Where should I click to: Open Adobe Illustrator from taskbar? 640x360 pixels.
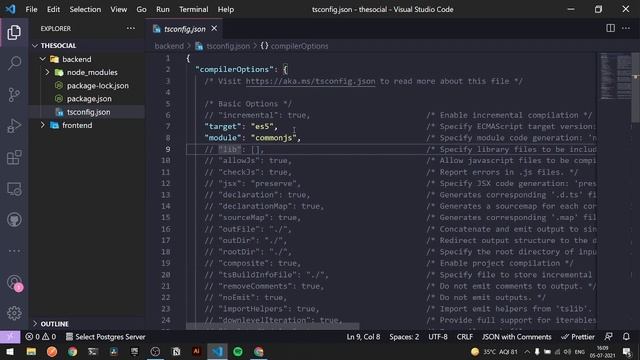tap(196, 351)
